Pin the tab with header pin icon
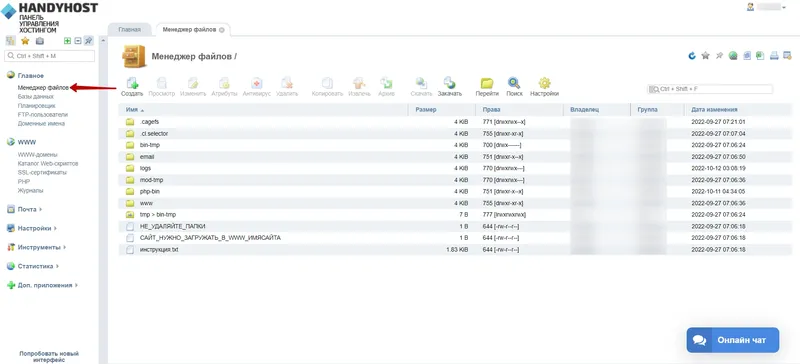 [x=719, y=56]
